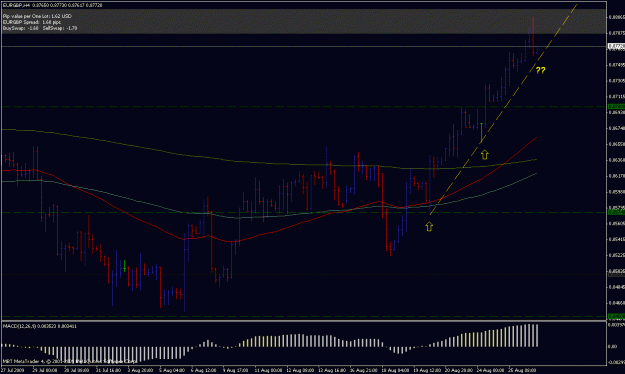Click the '0.00' MACD scale value
625x374 pixels.
[x=613, y=346]
